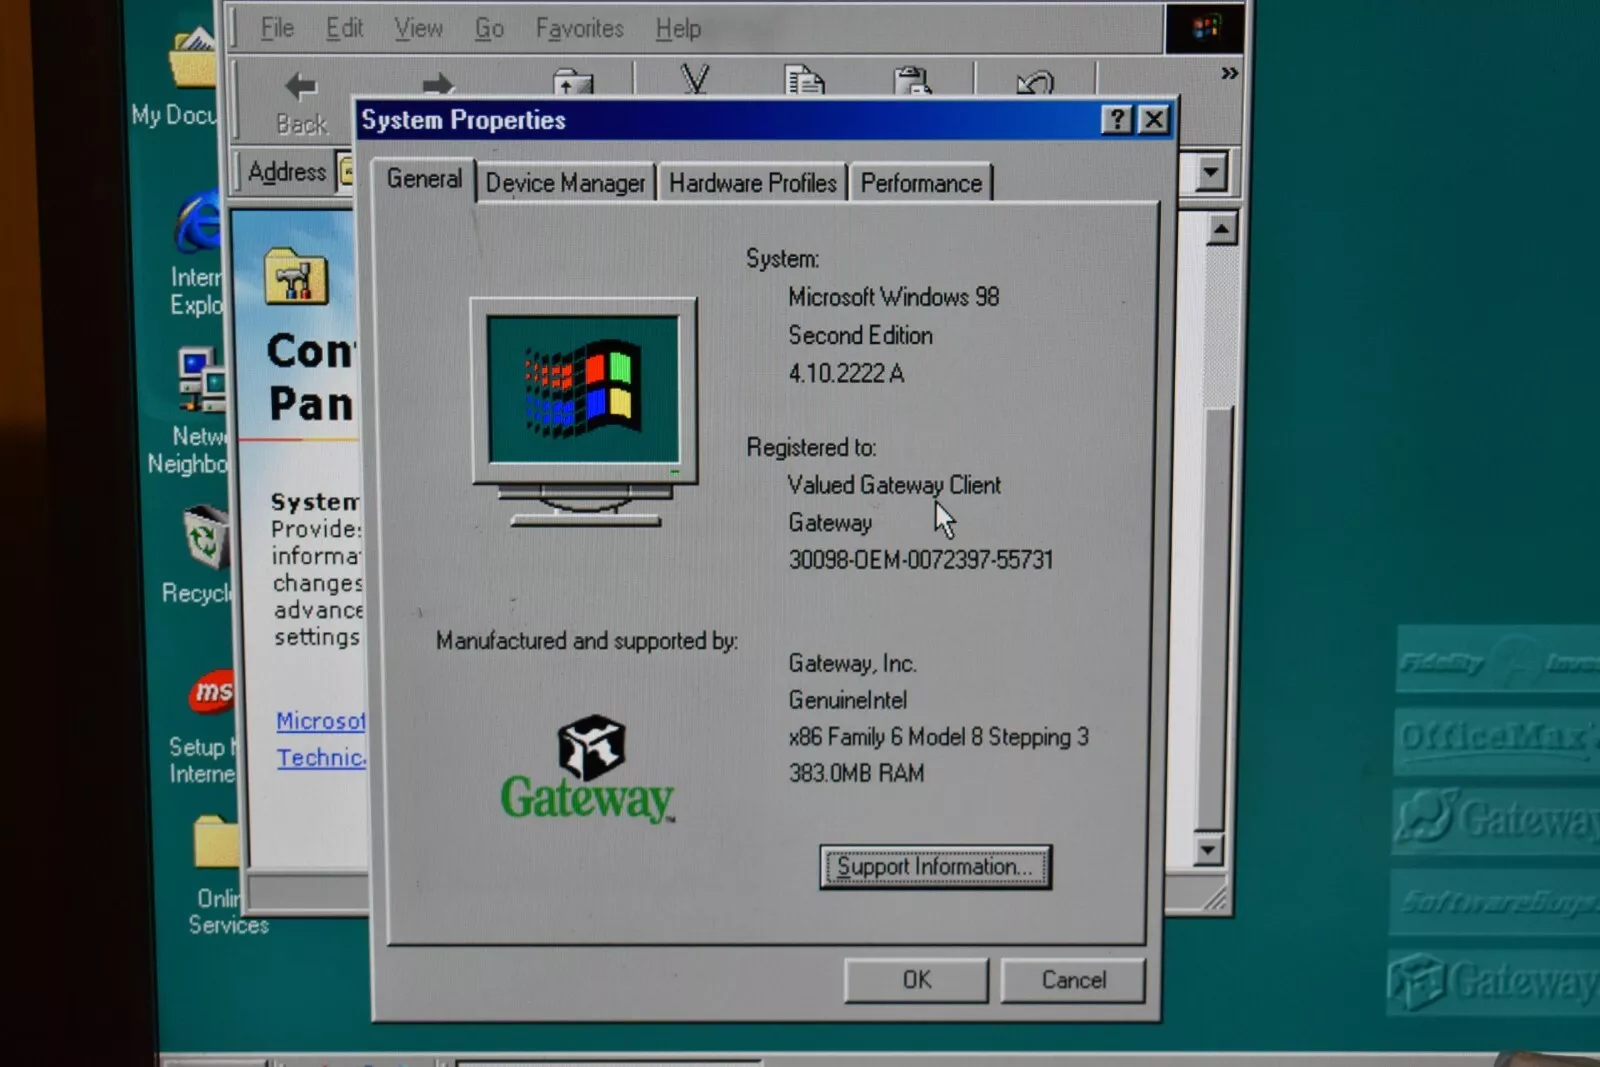Click the 'Gateway, Inc.' manufacturer text

coord(852,663)
